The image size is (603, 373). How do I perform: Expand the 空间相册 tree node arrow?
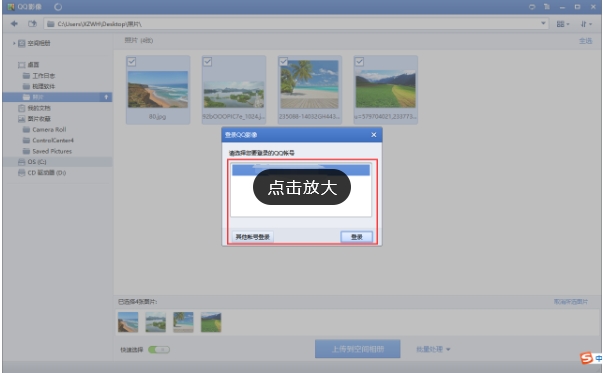point(14,43)
